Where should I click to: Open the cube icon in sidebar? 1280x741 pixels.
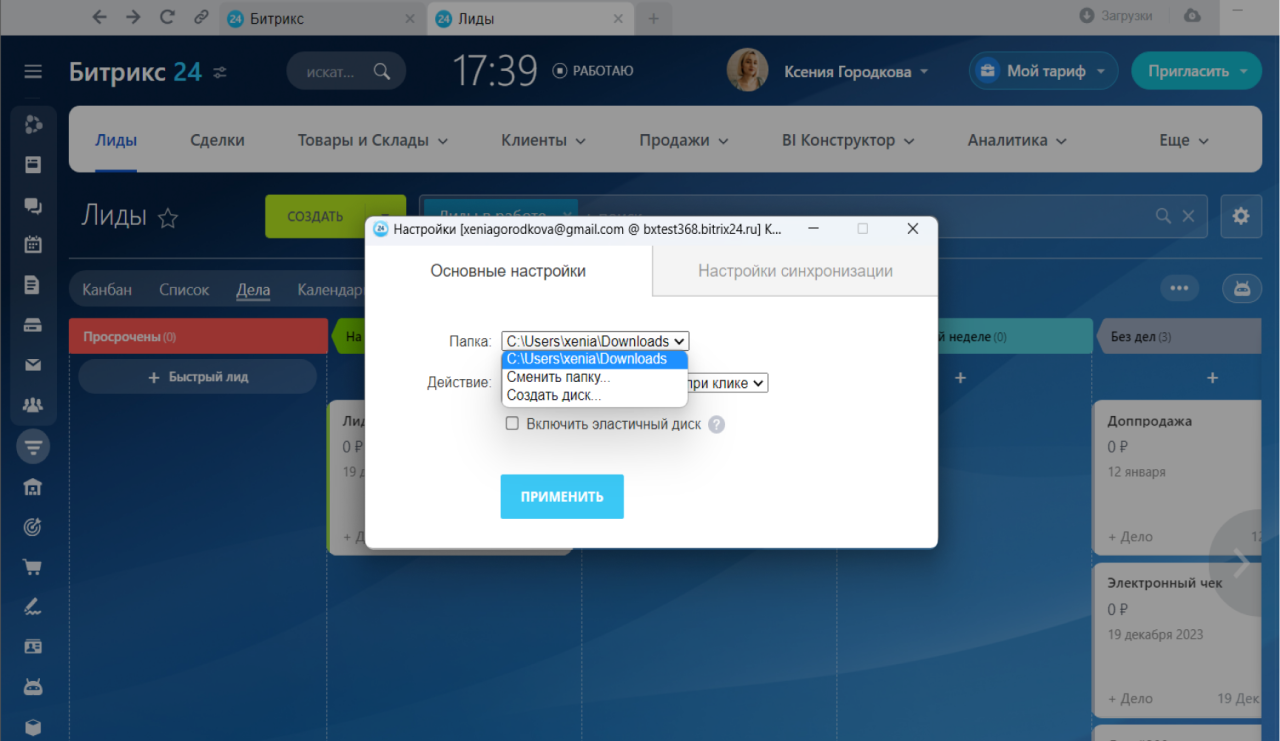(33, 727)
